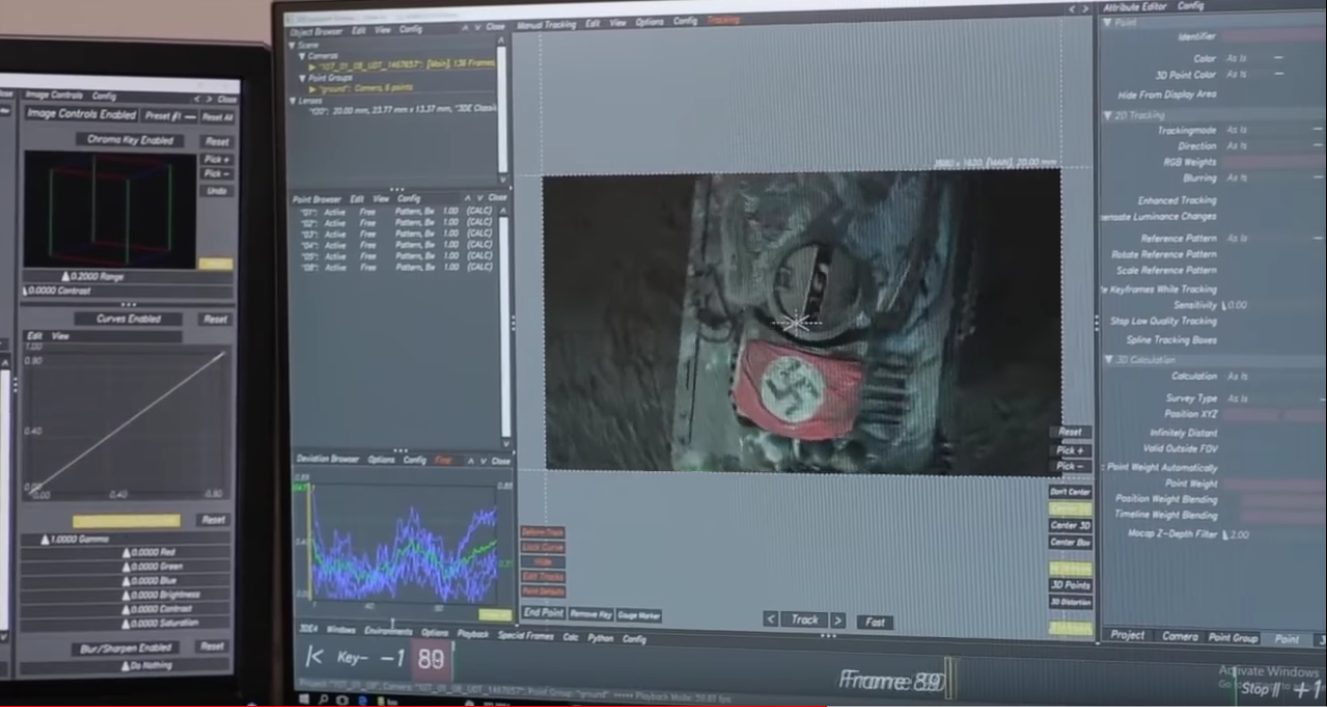Switch to the Point tab
The image size is (1327, 707).
[1287, 639]
